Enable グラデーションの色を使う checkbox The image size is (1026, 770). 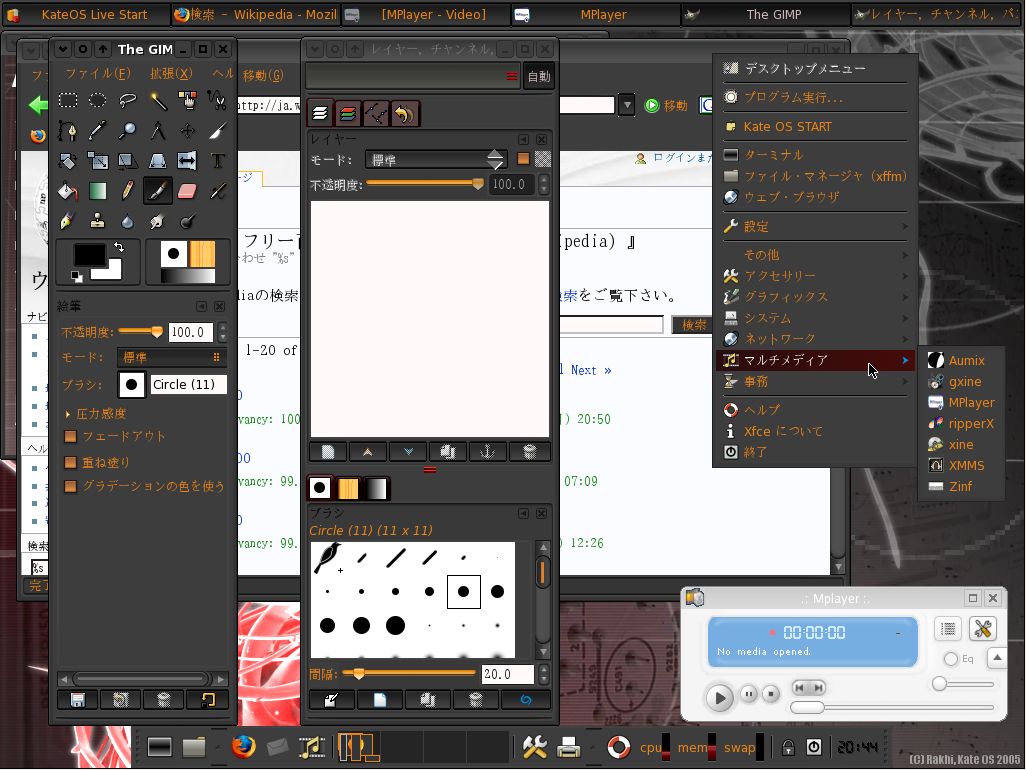pyautogui.click(x=71, y=486)
